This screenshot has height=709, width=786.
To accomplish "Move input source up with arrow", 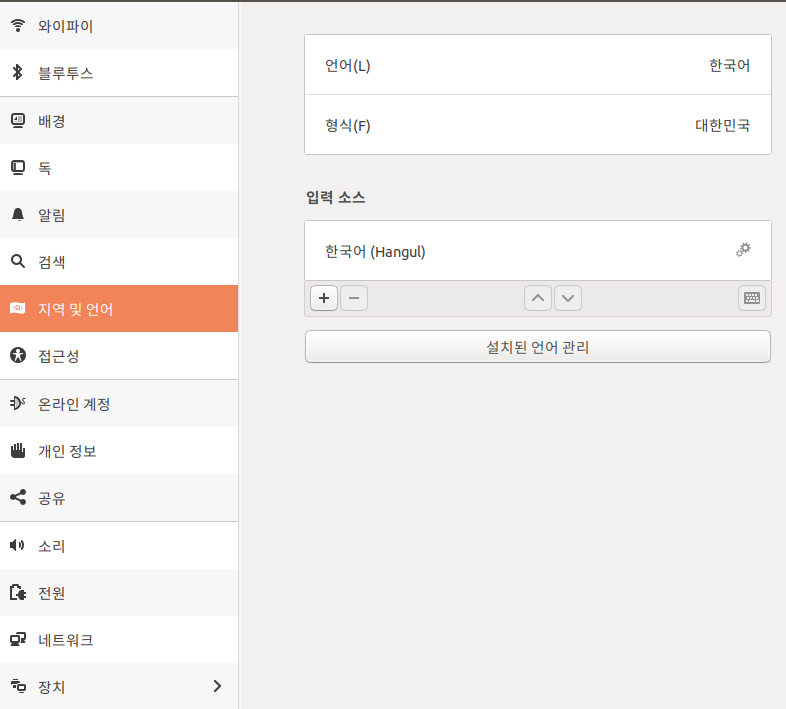I will [538, 298].
